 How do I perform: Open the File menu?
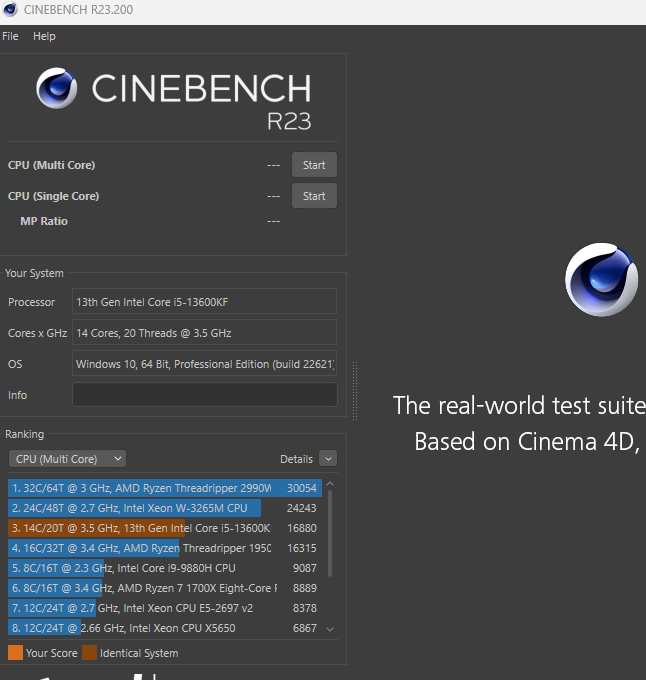(10, 36)
